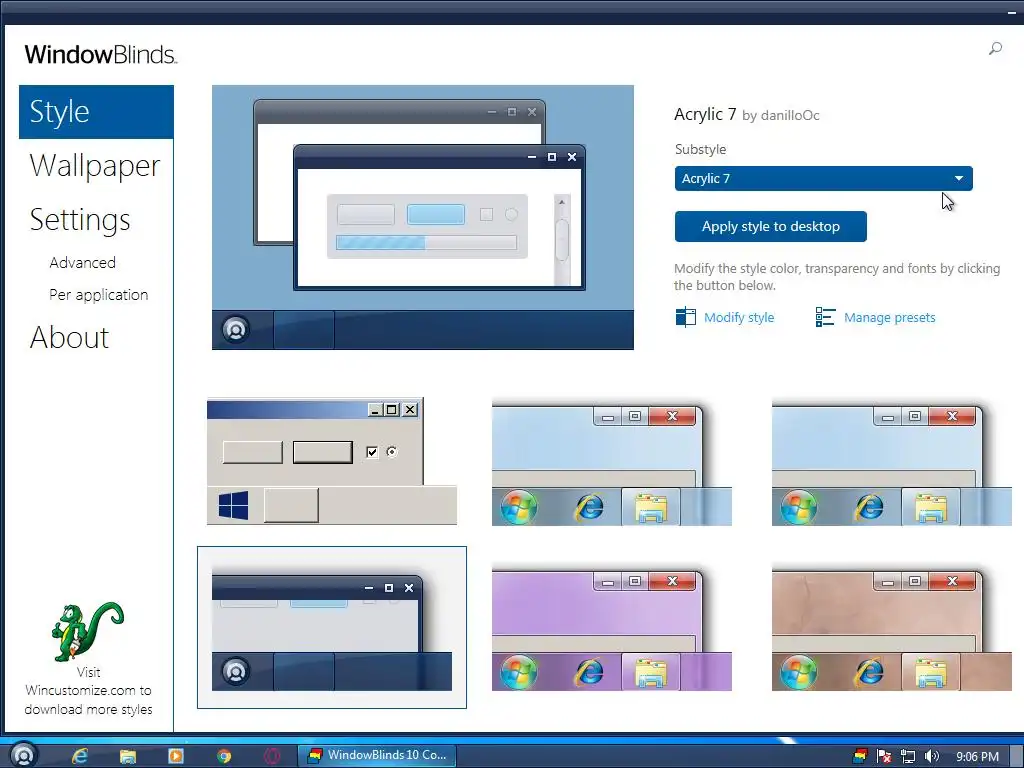Open the Advanced settings subsection
The image size is (1024, 768).
(x=82, y=263)
